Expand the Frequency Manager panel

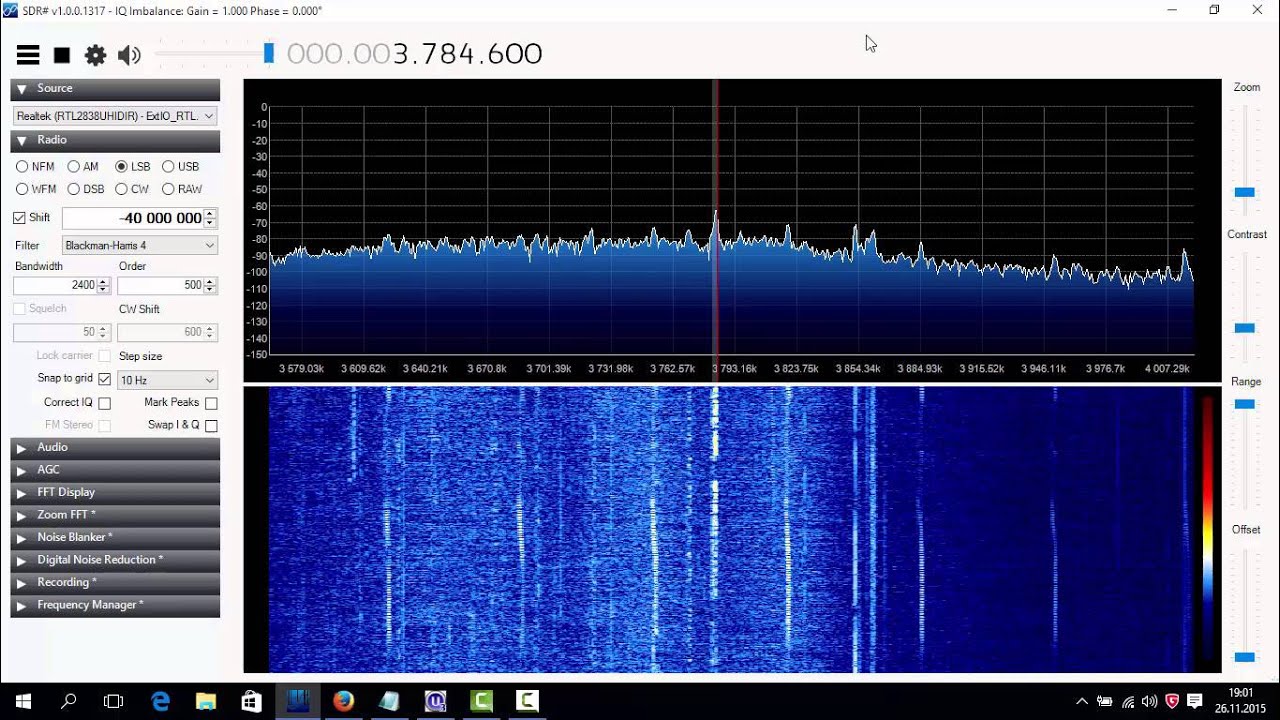[115, 605]
